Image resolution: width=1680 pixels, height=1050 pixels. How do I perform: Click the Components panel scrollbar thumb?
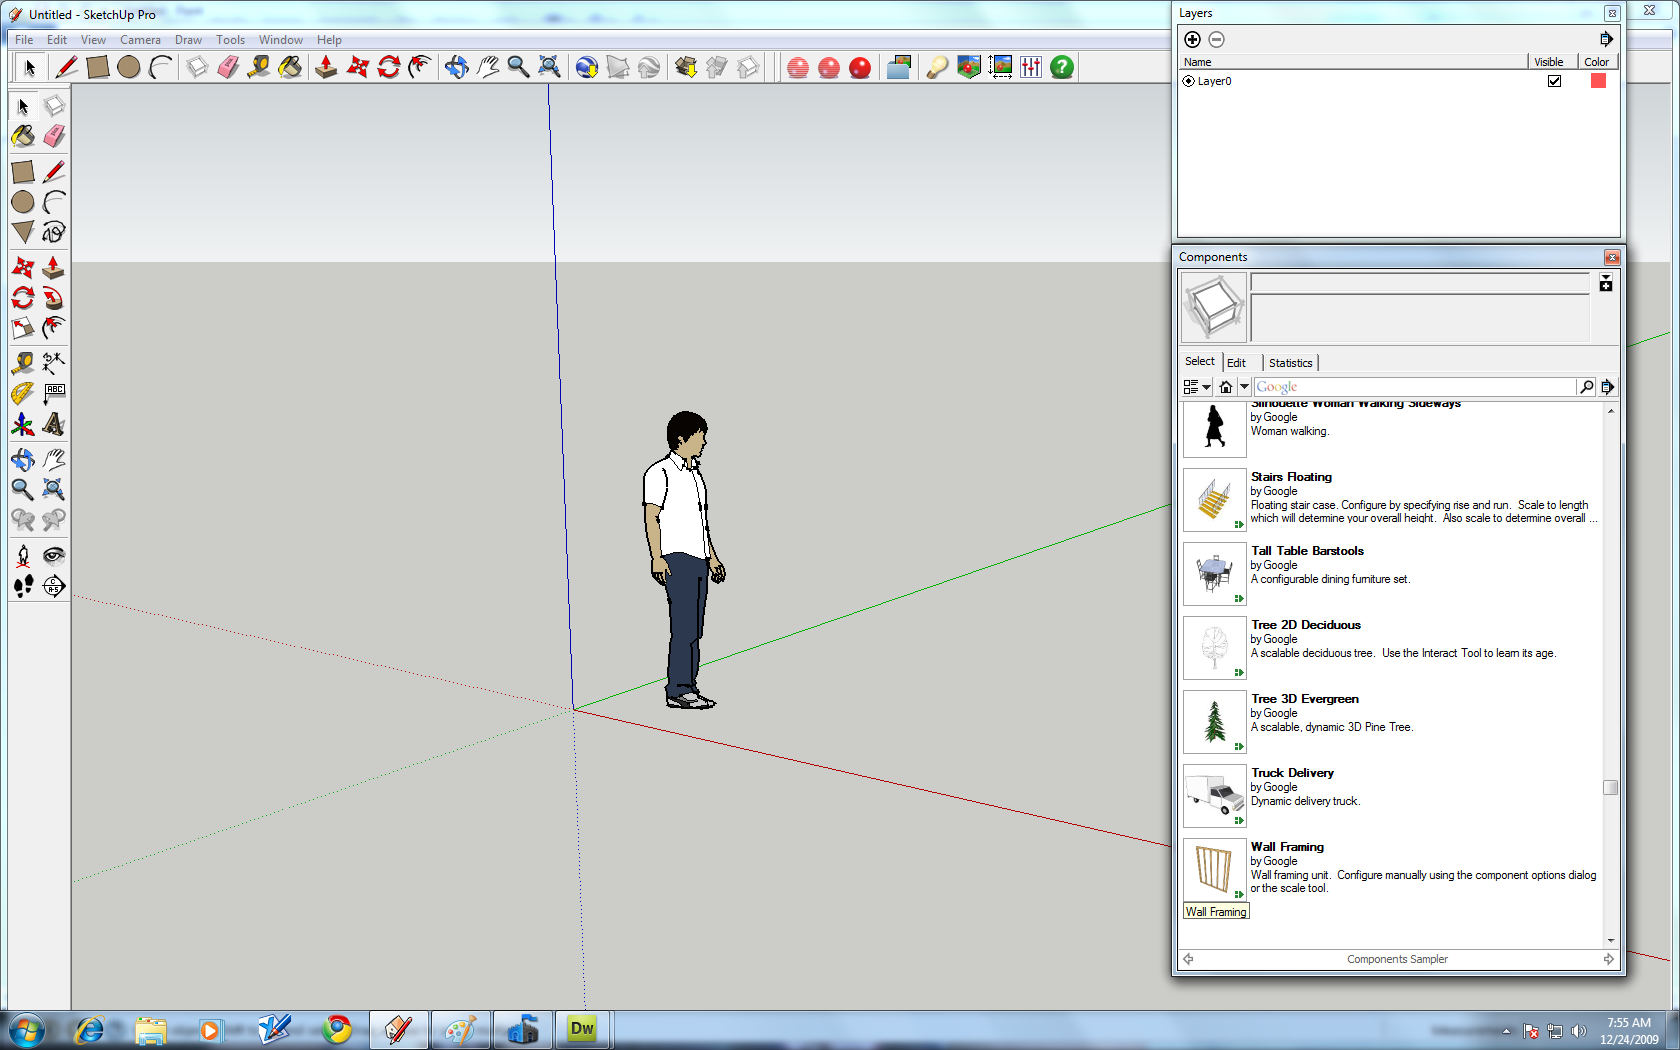tap(1610, 788)
